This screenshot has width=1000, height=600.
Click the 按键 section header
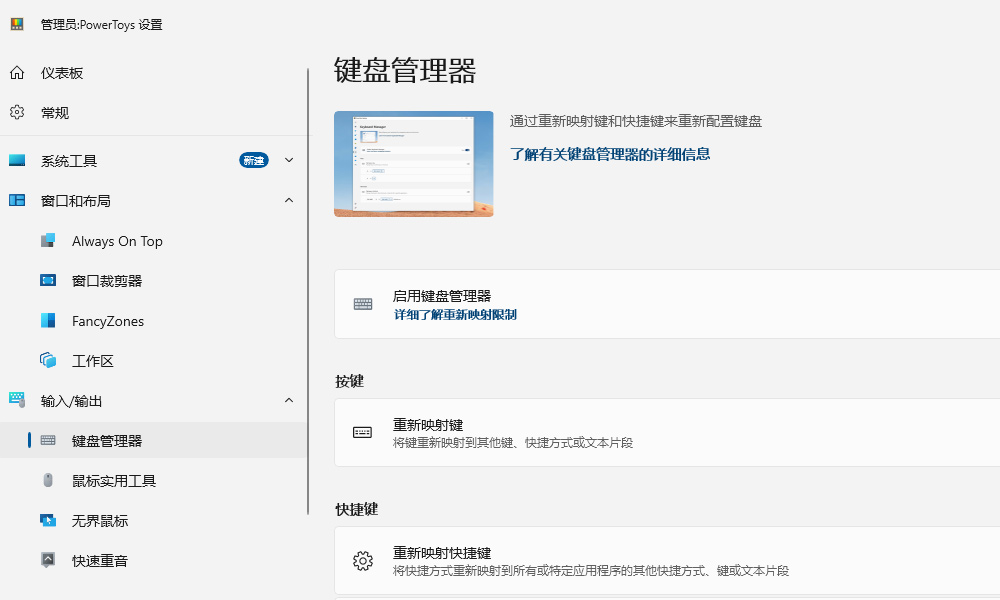coord(349,381)
